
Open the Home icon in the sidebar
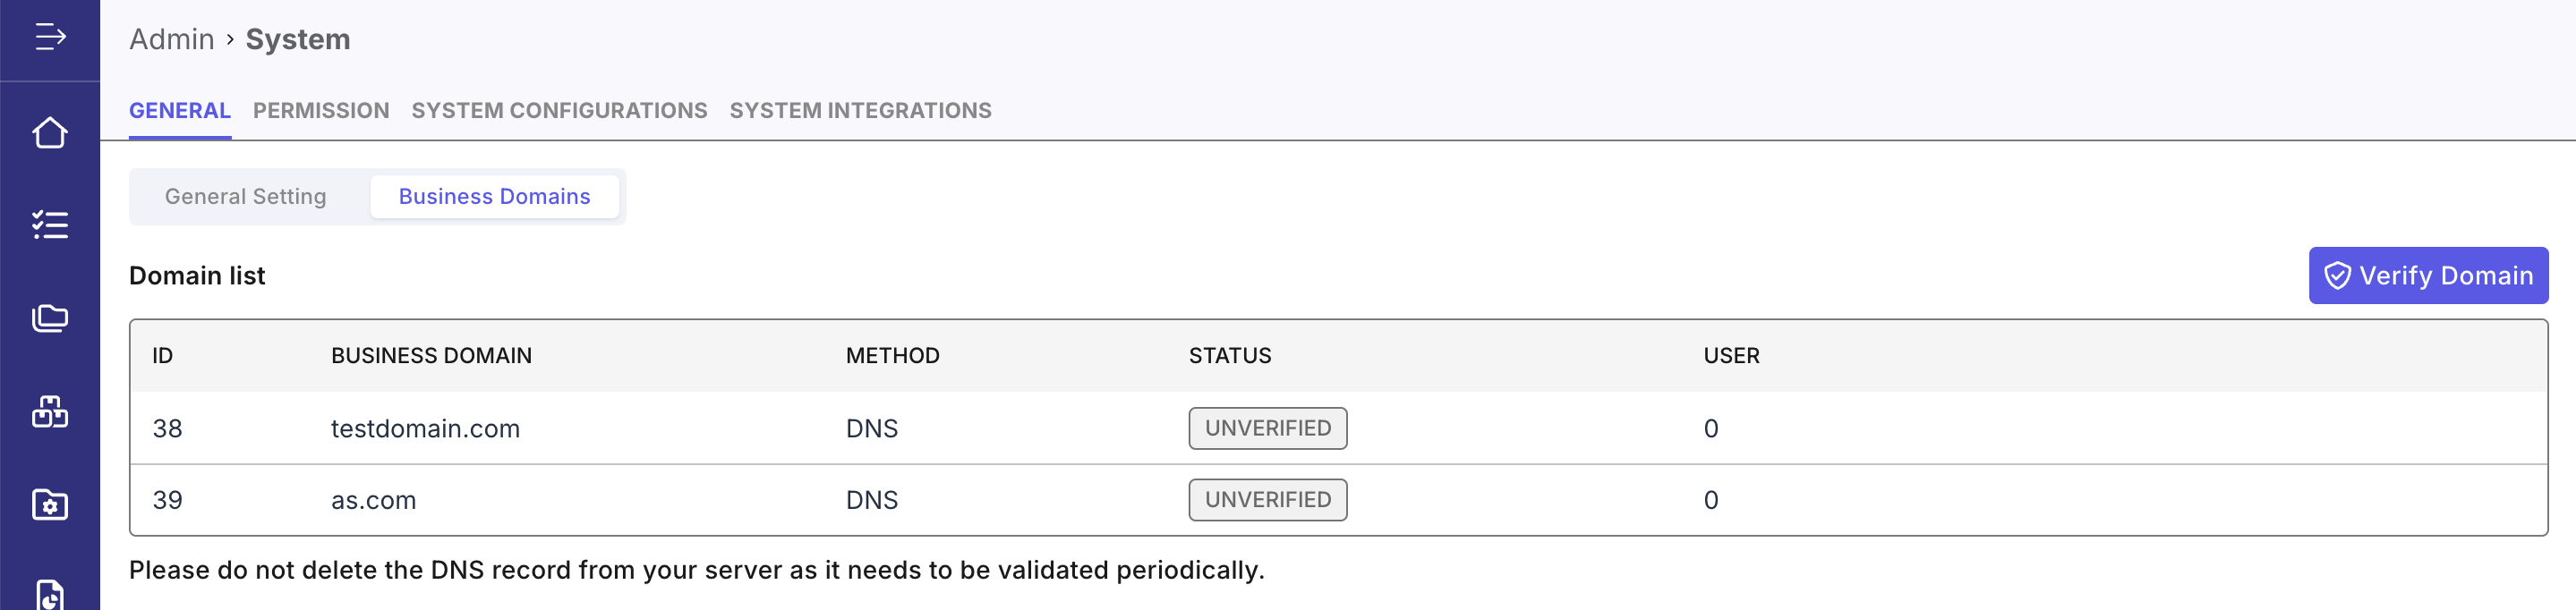50,133
